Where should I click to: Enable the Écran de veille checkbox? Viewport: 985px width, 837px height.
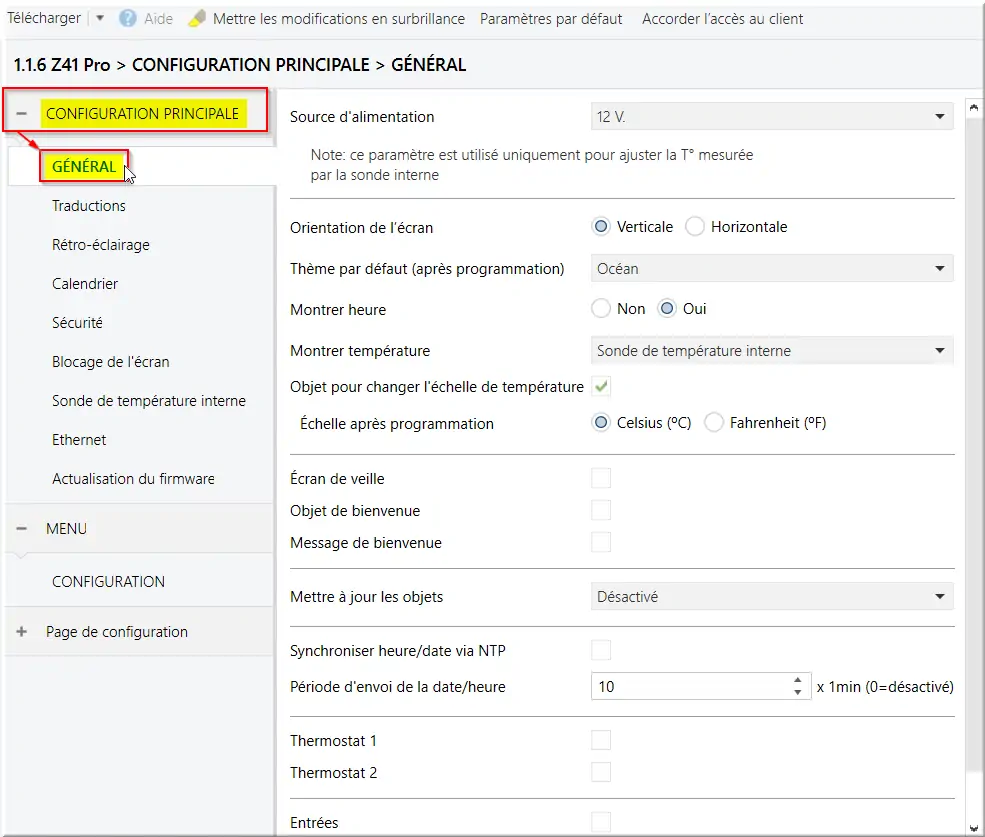point(601,479)
